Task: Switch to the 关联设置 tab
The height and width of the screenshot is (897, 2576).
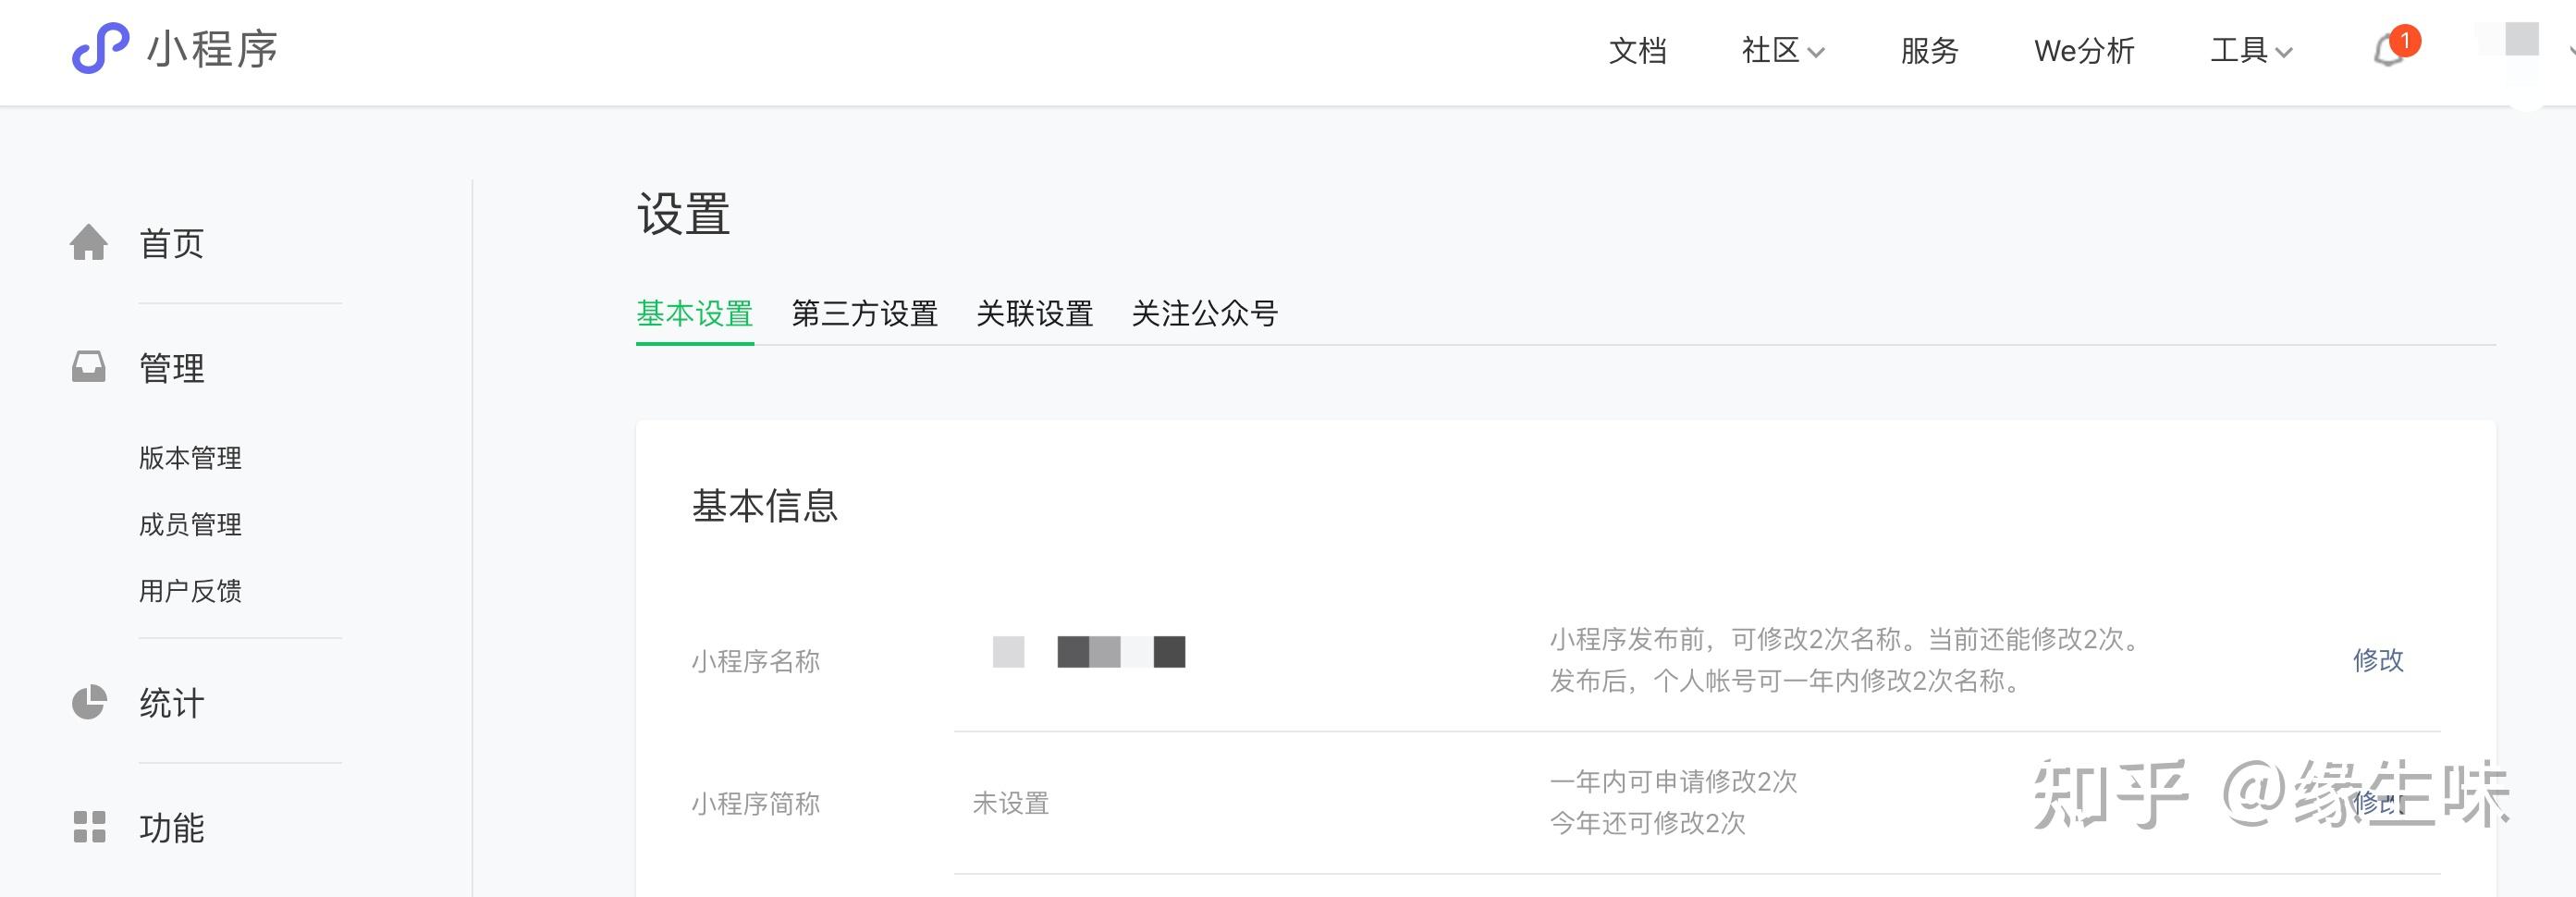Action: (x=1034, y=314)
